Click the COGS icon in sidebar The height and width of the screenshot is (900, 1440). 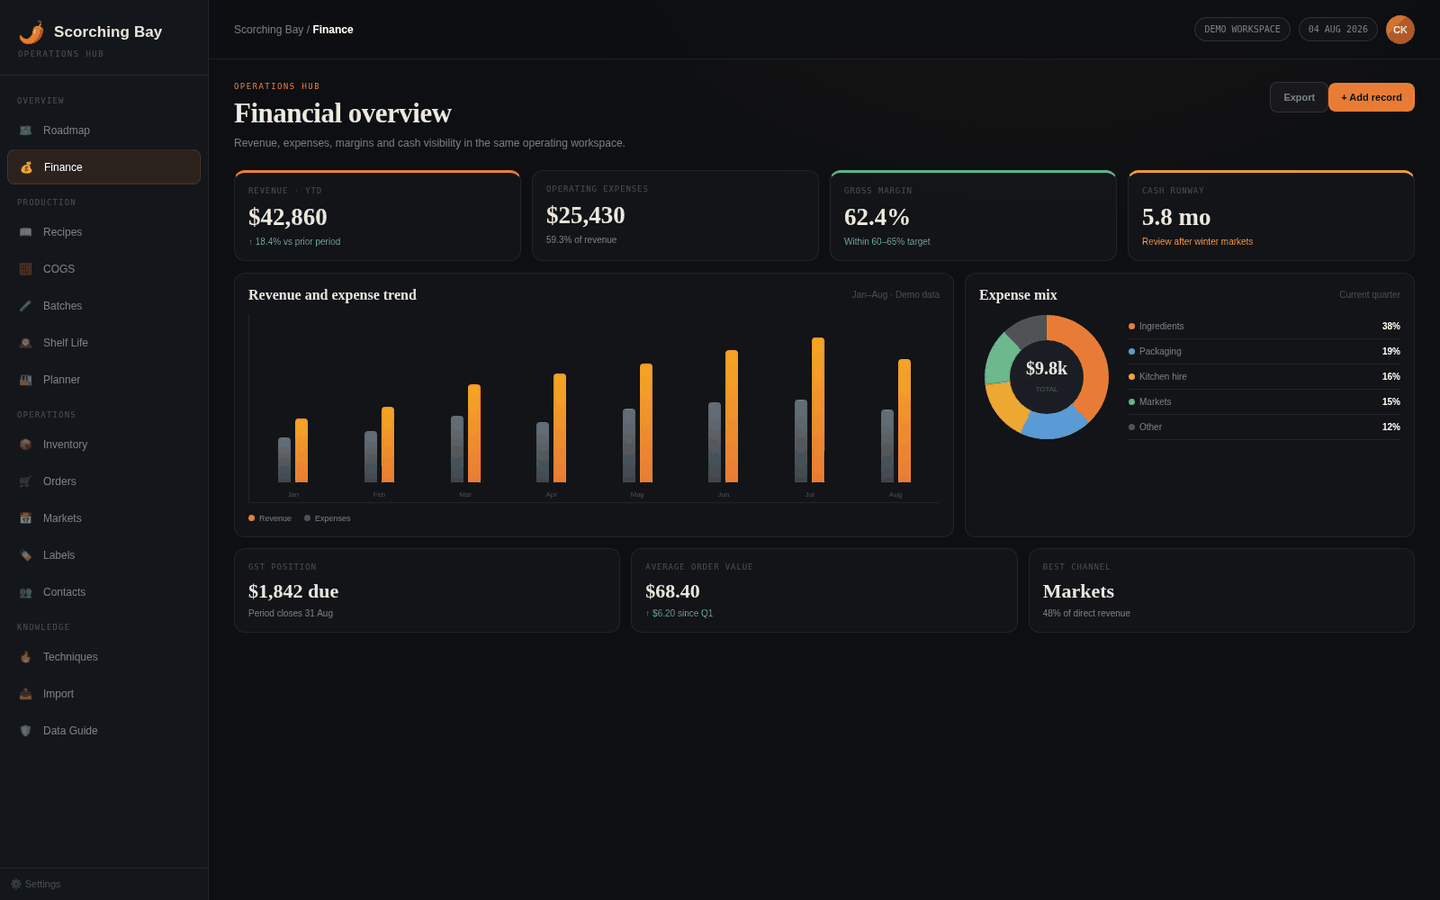[x=26, y=269]
